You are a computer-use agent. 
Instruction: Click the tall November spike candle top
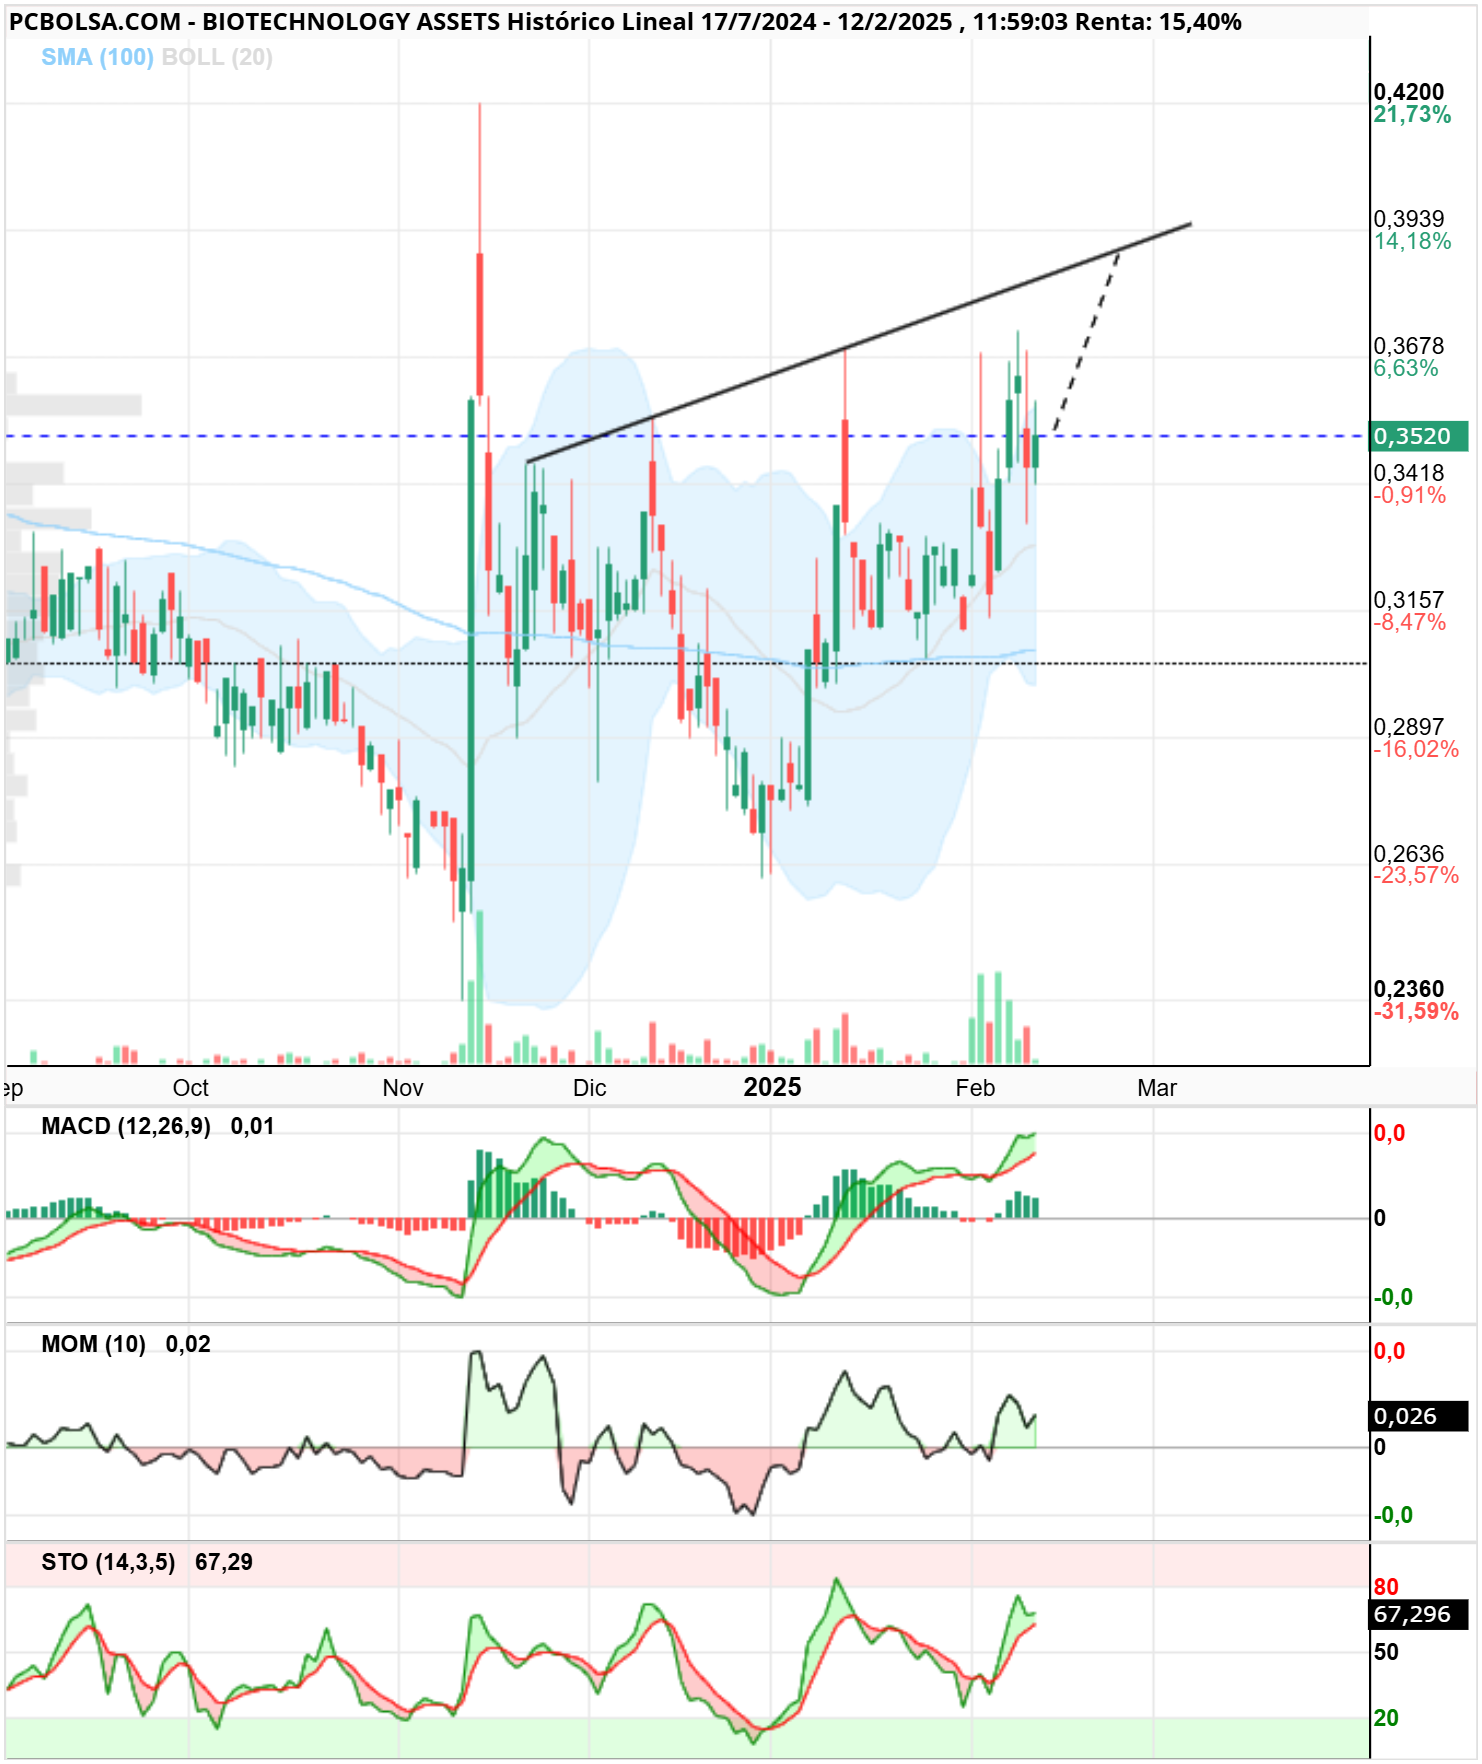[x=480, y=104]
